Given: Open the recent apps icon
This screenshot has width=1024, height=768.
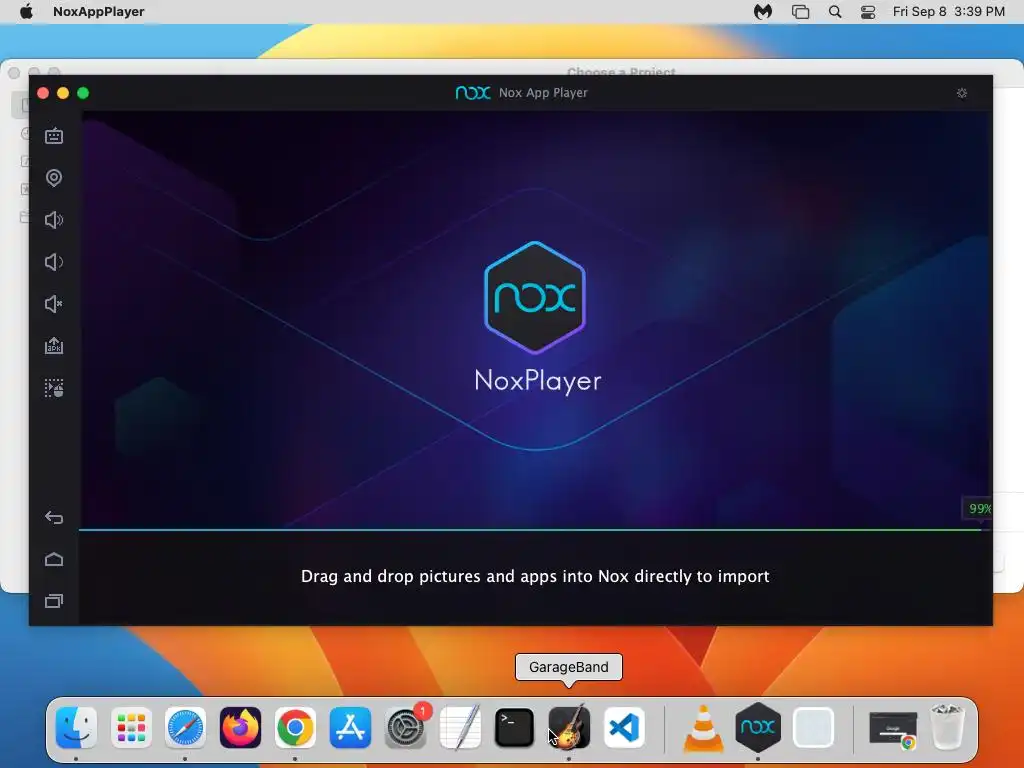Looking at the screenshot, I should tap(54, 601).
